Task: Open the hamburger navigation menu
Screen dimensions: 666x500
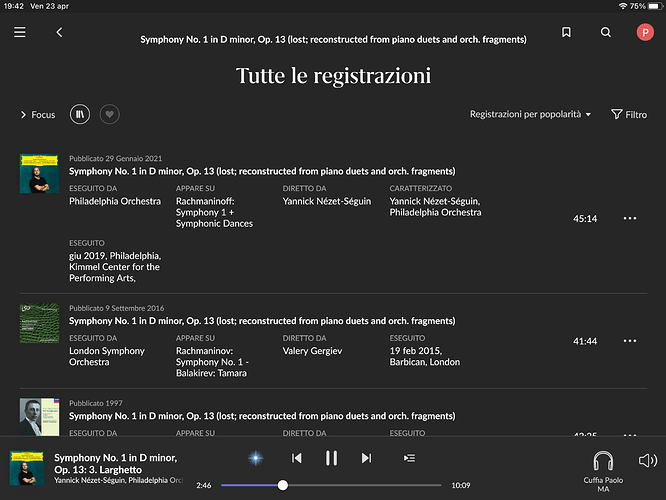Action: 20,32
